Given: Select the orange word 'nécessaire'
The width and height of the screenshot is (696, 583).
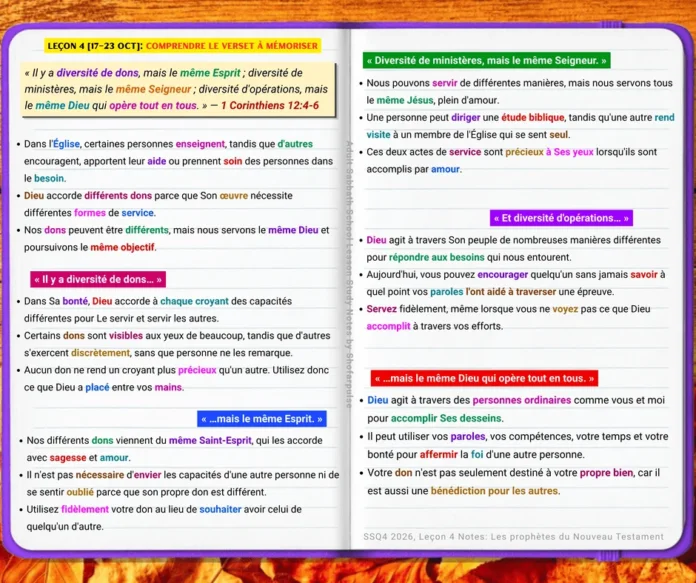Looking at the screenshot, I should (x=100, y=475).
